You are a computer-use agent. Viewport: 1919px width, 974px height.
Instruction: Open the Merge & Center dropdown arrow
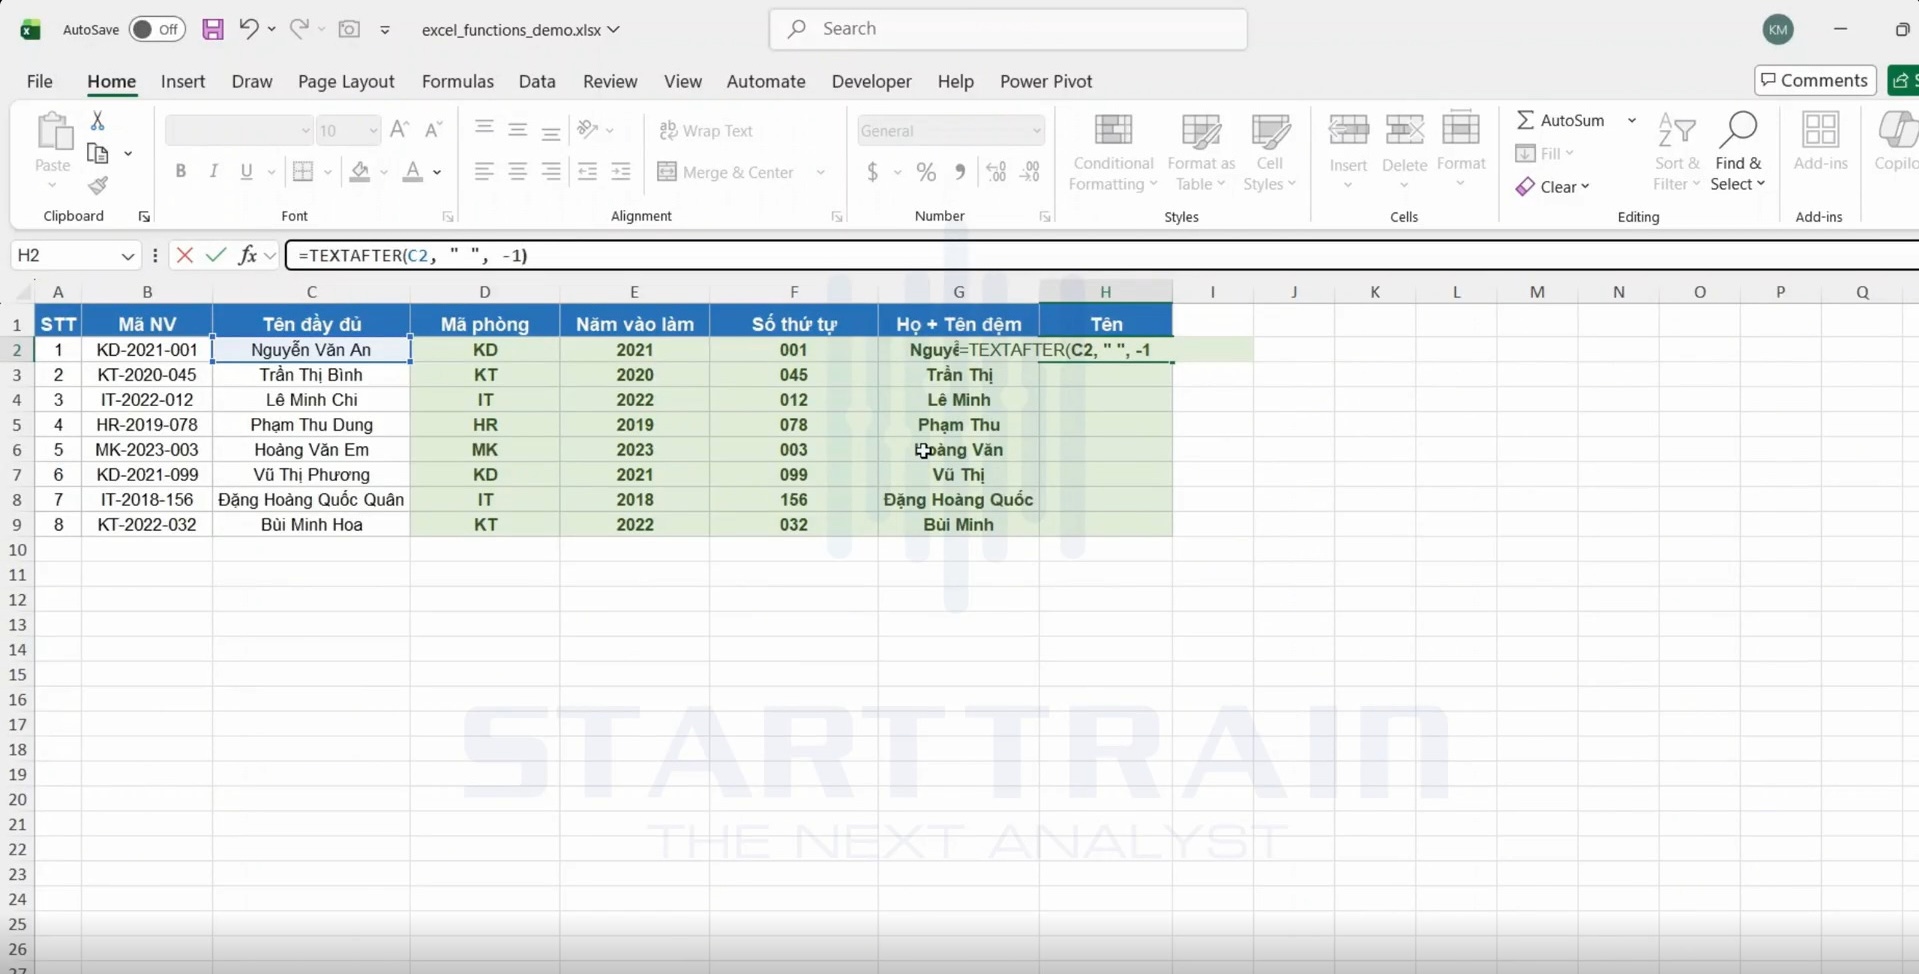821,172
